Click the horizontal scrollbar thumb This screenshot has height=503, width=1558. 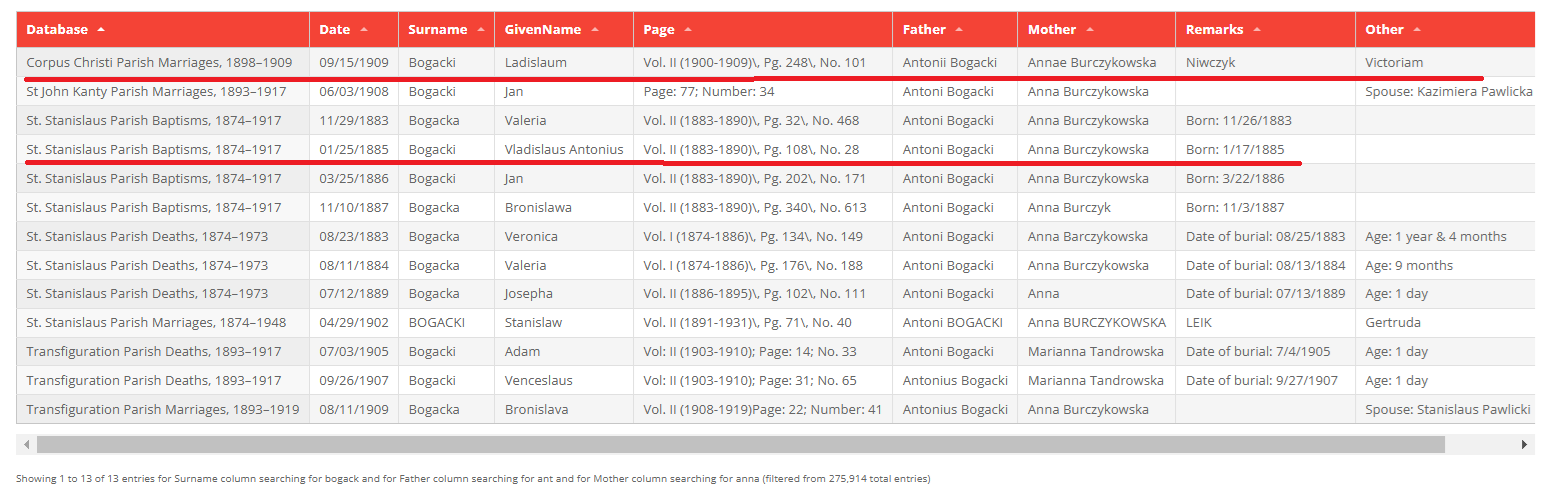pyautogui.click(x=740, y=444)
